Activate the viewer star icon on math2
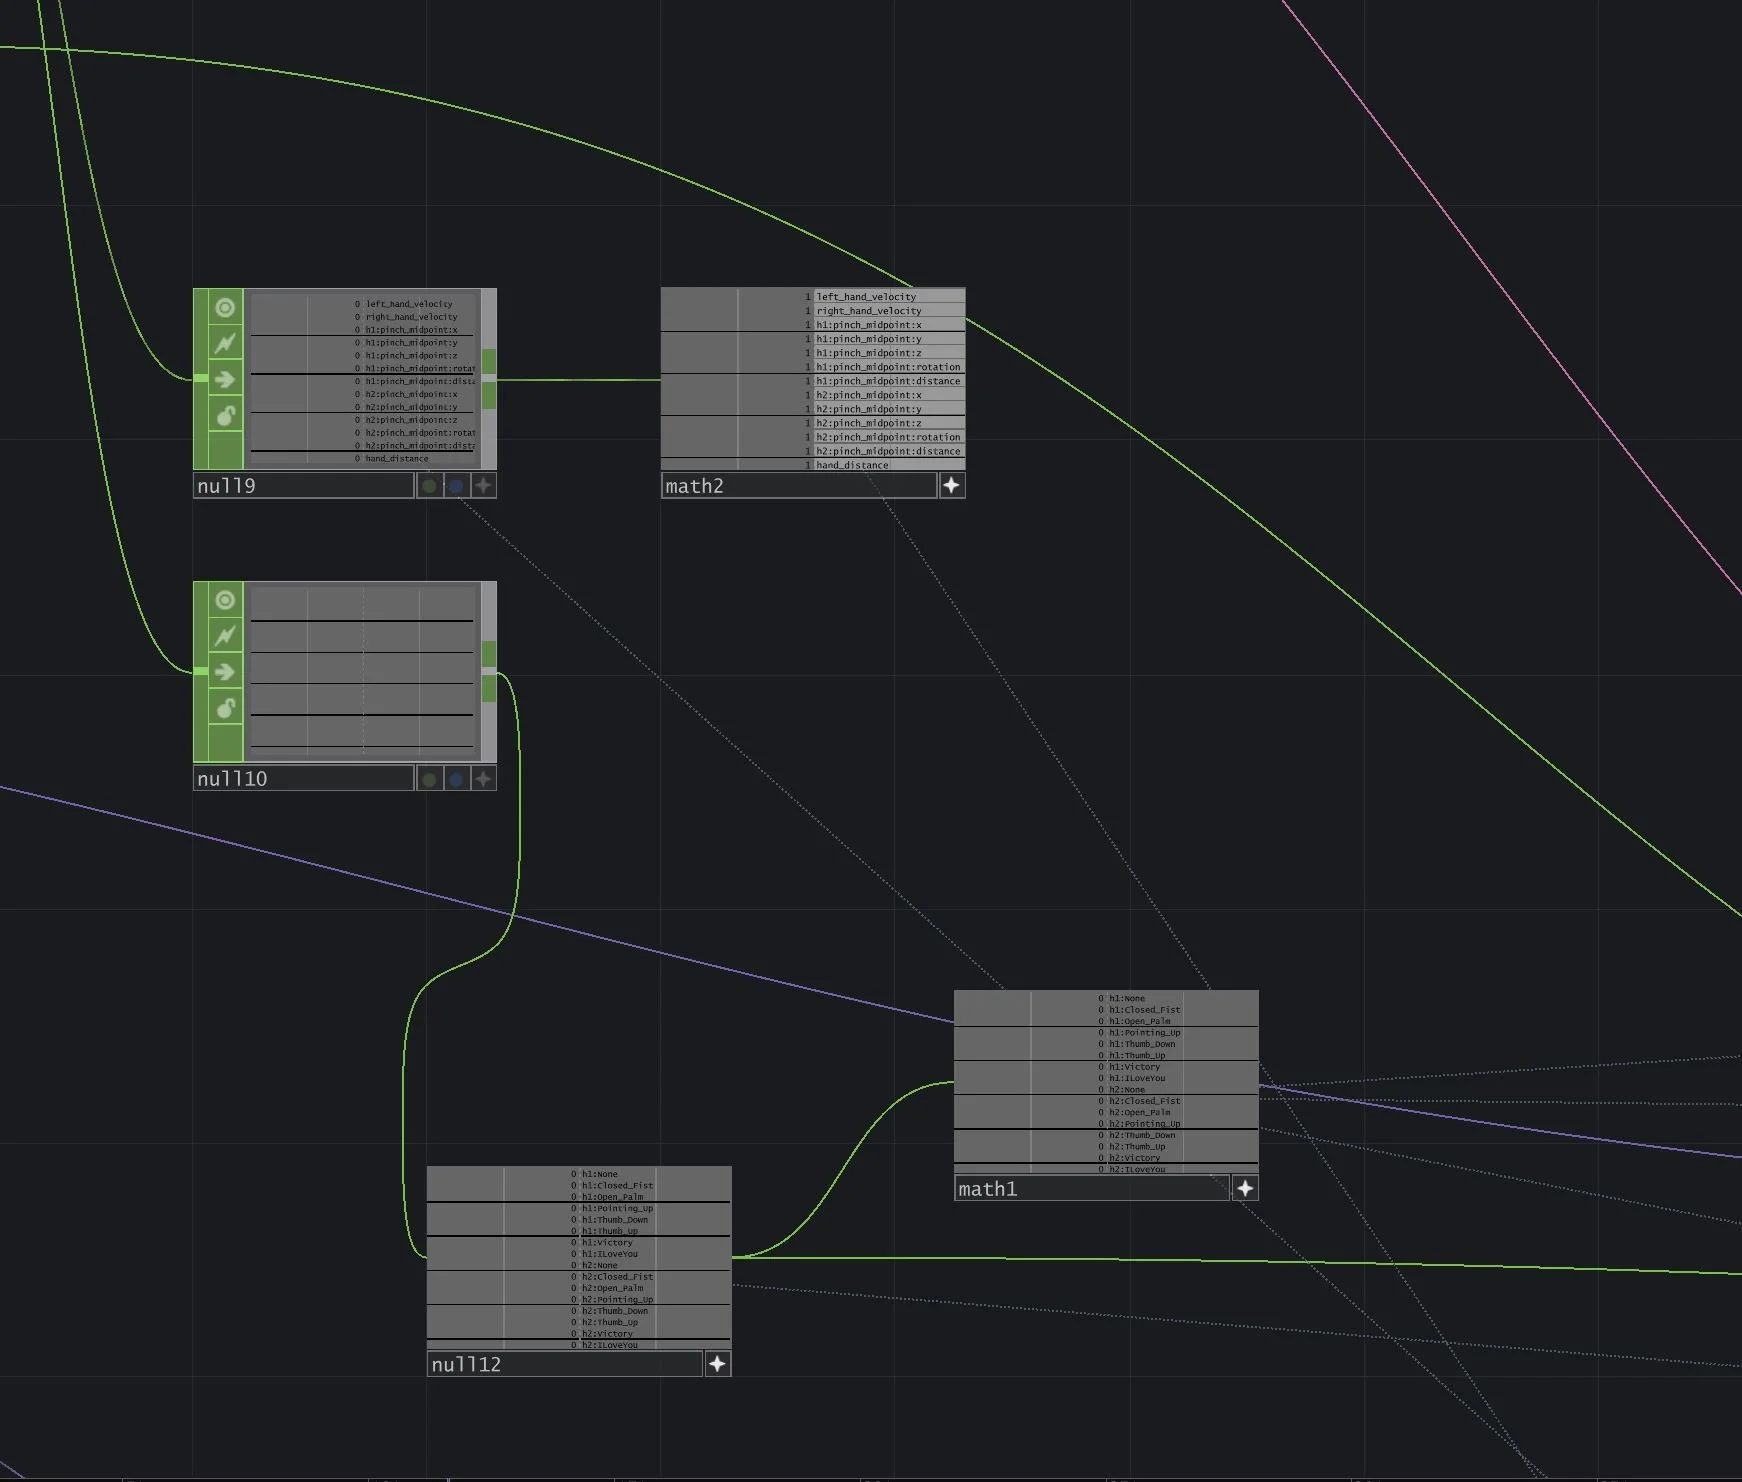The width and height of the screenshot is (1742, 1482). [951, 486]
